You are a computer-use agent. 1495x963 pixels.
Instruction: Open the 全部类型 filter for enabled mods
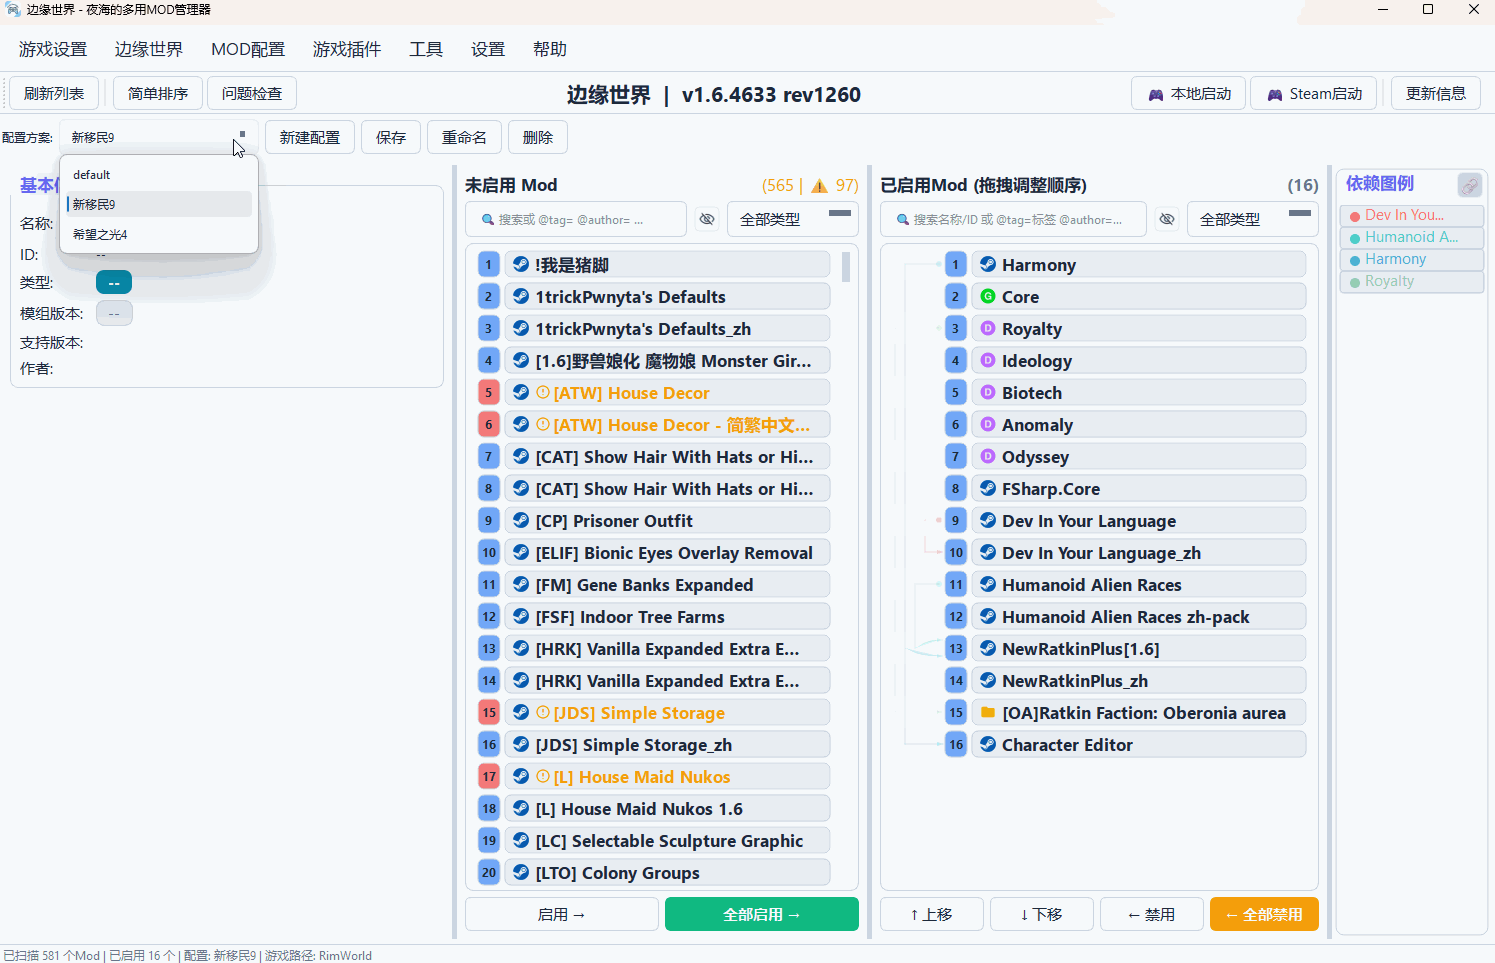[1252, 218]
